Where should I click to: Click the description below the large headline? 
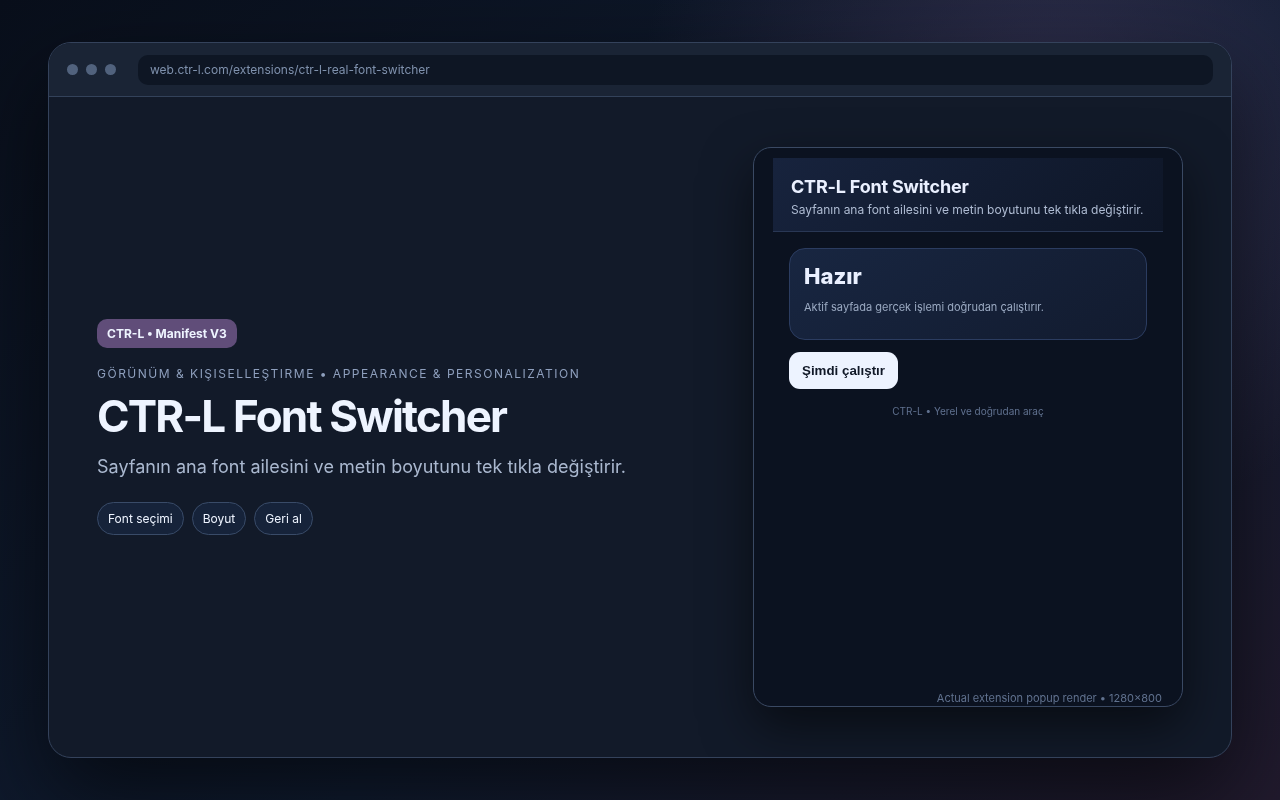[x=361, y=467]
